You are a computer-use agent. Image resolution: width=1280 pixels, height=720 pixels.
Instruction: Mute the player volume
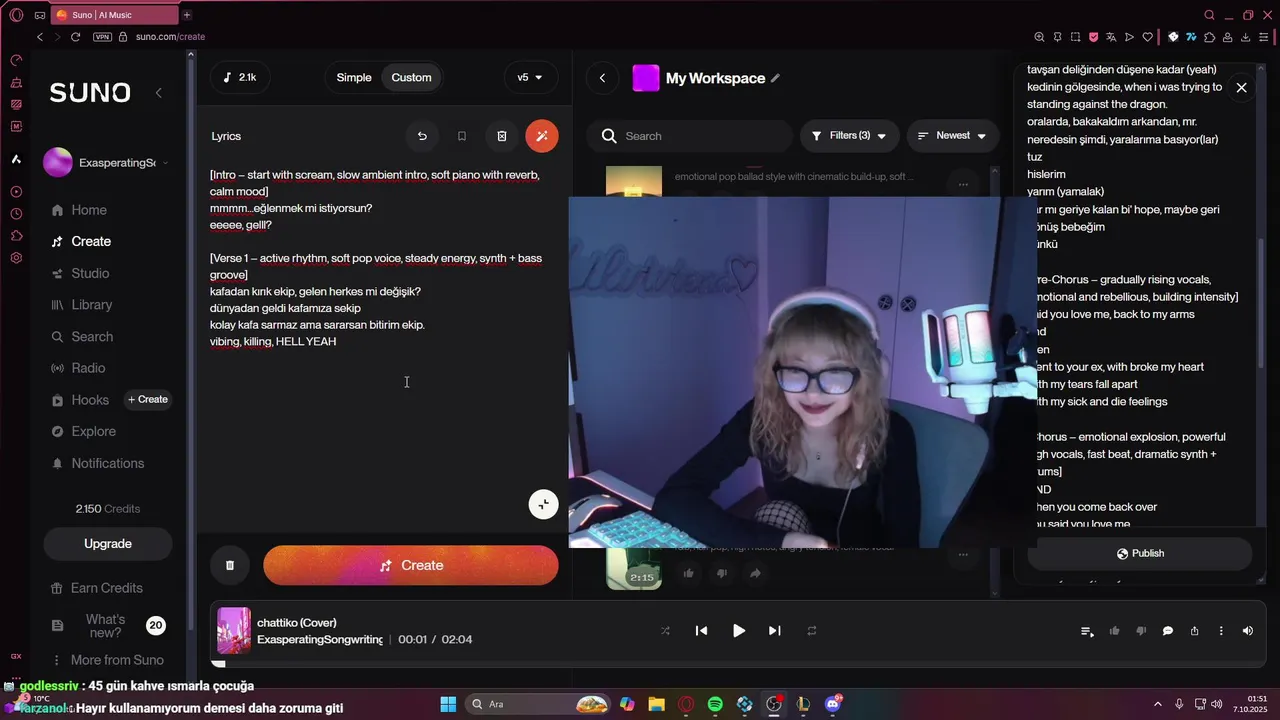tap(1247, 631)
